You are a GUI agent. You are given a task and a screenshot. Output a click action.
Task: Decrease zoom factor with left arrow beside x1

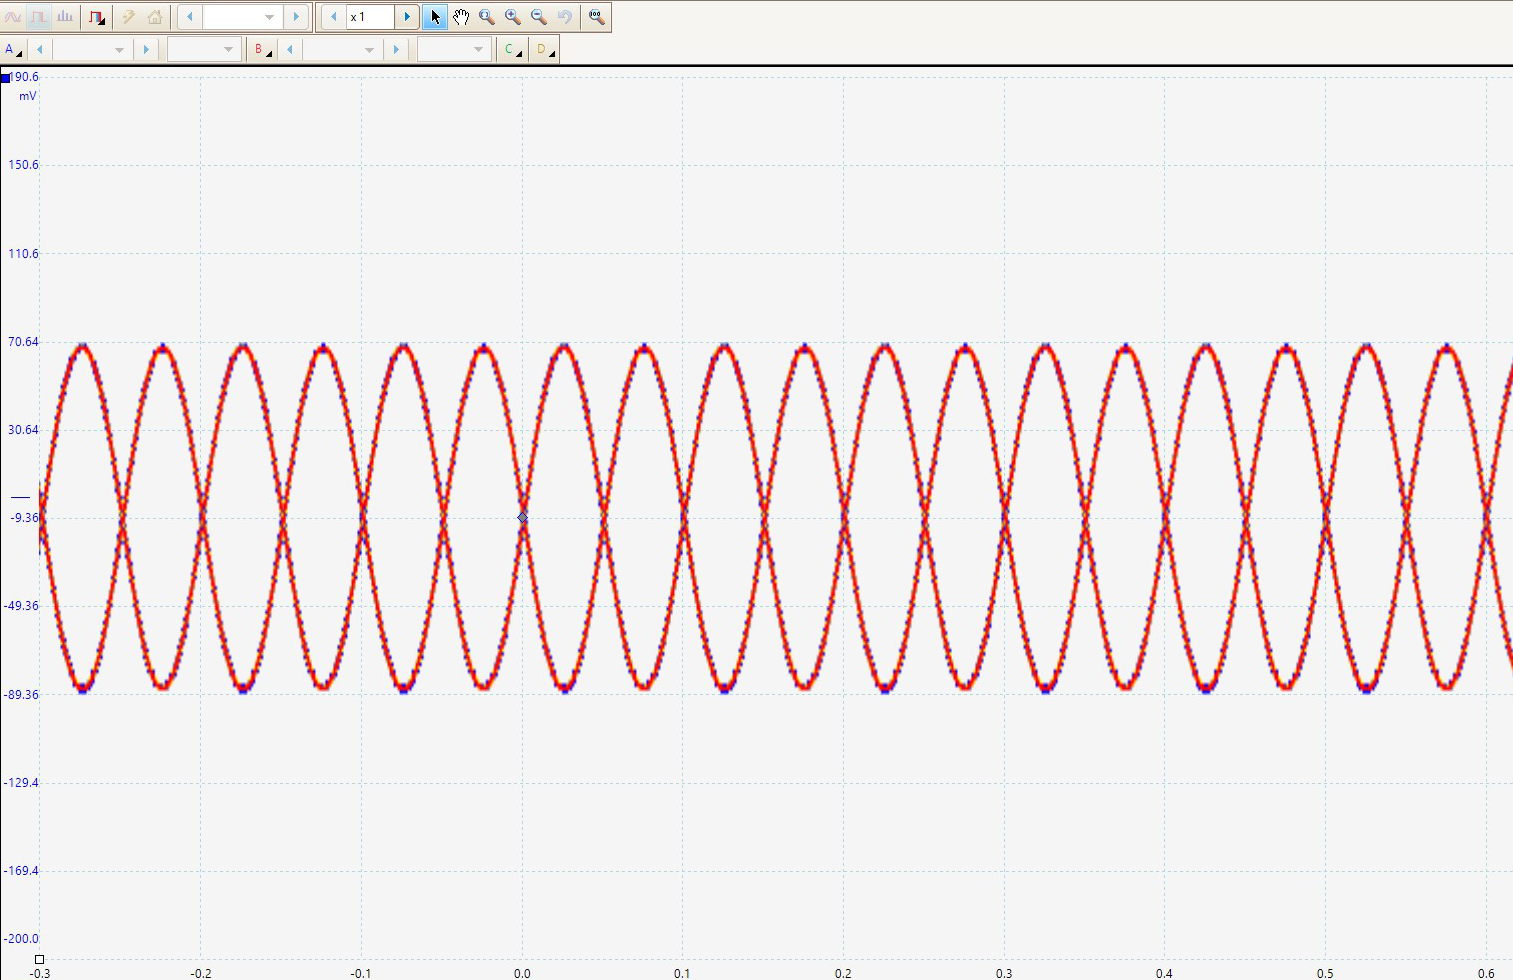click(334, 17)
